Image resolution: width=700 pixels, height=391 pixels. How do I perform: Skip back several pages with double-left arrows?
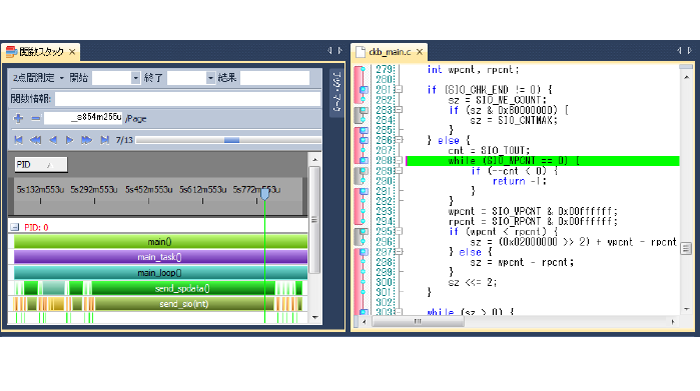click(35, 140)
